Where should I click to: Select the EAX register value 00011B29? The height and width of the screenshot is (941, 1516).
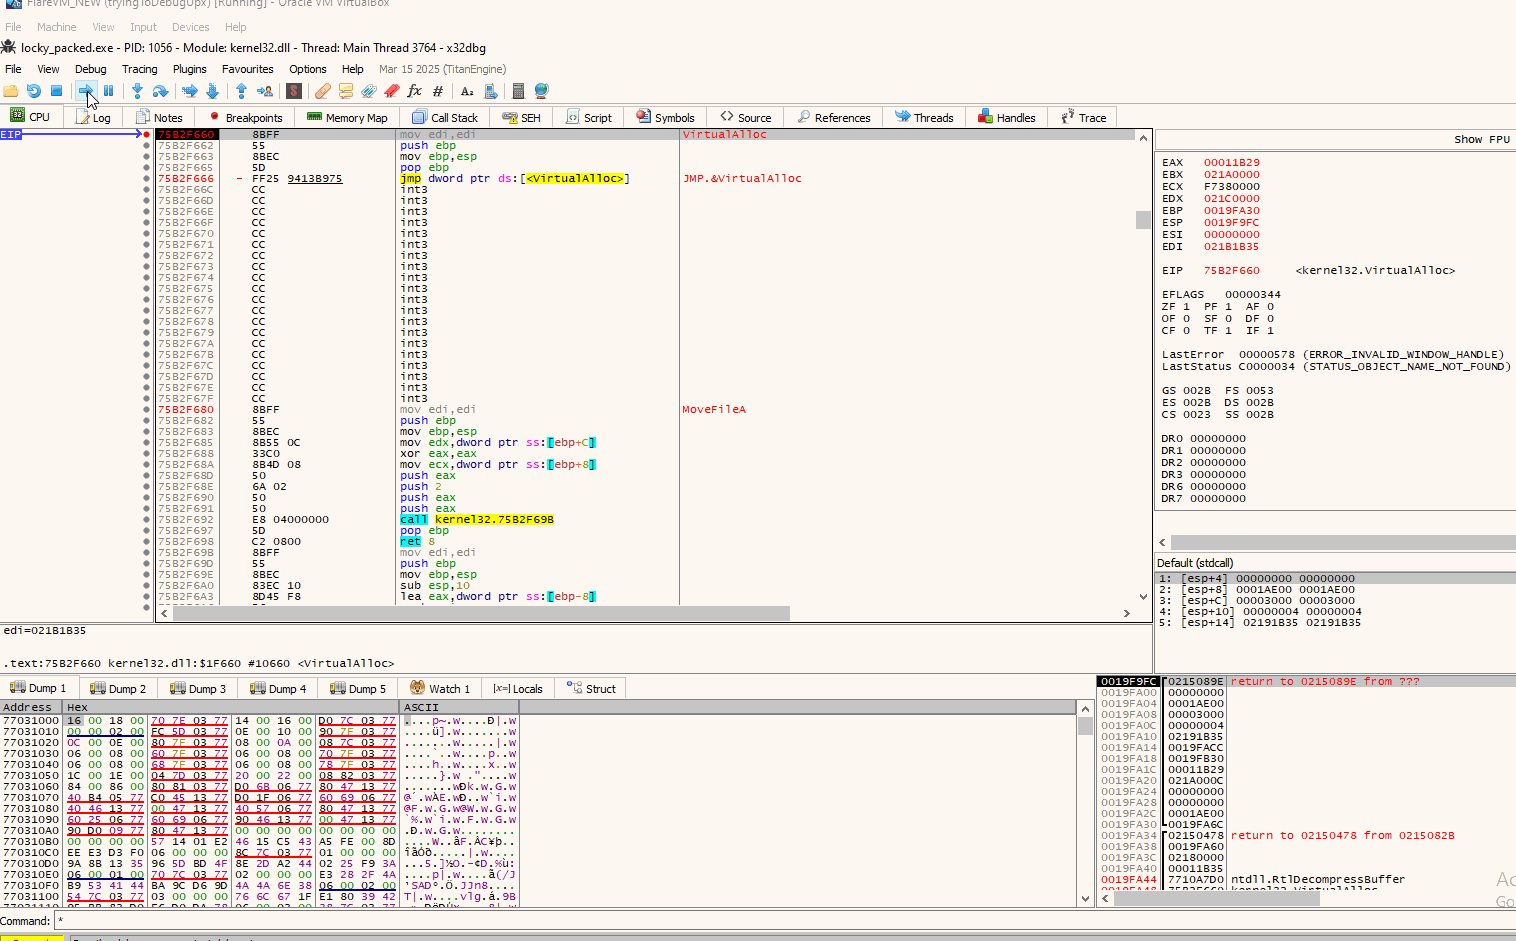click(1232, 162)
